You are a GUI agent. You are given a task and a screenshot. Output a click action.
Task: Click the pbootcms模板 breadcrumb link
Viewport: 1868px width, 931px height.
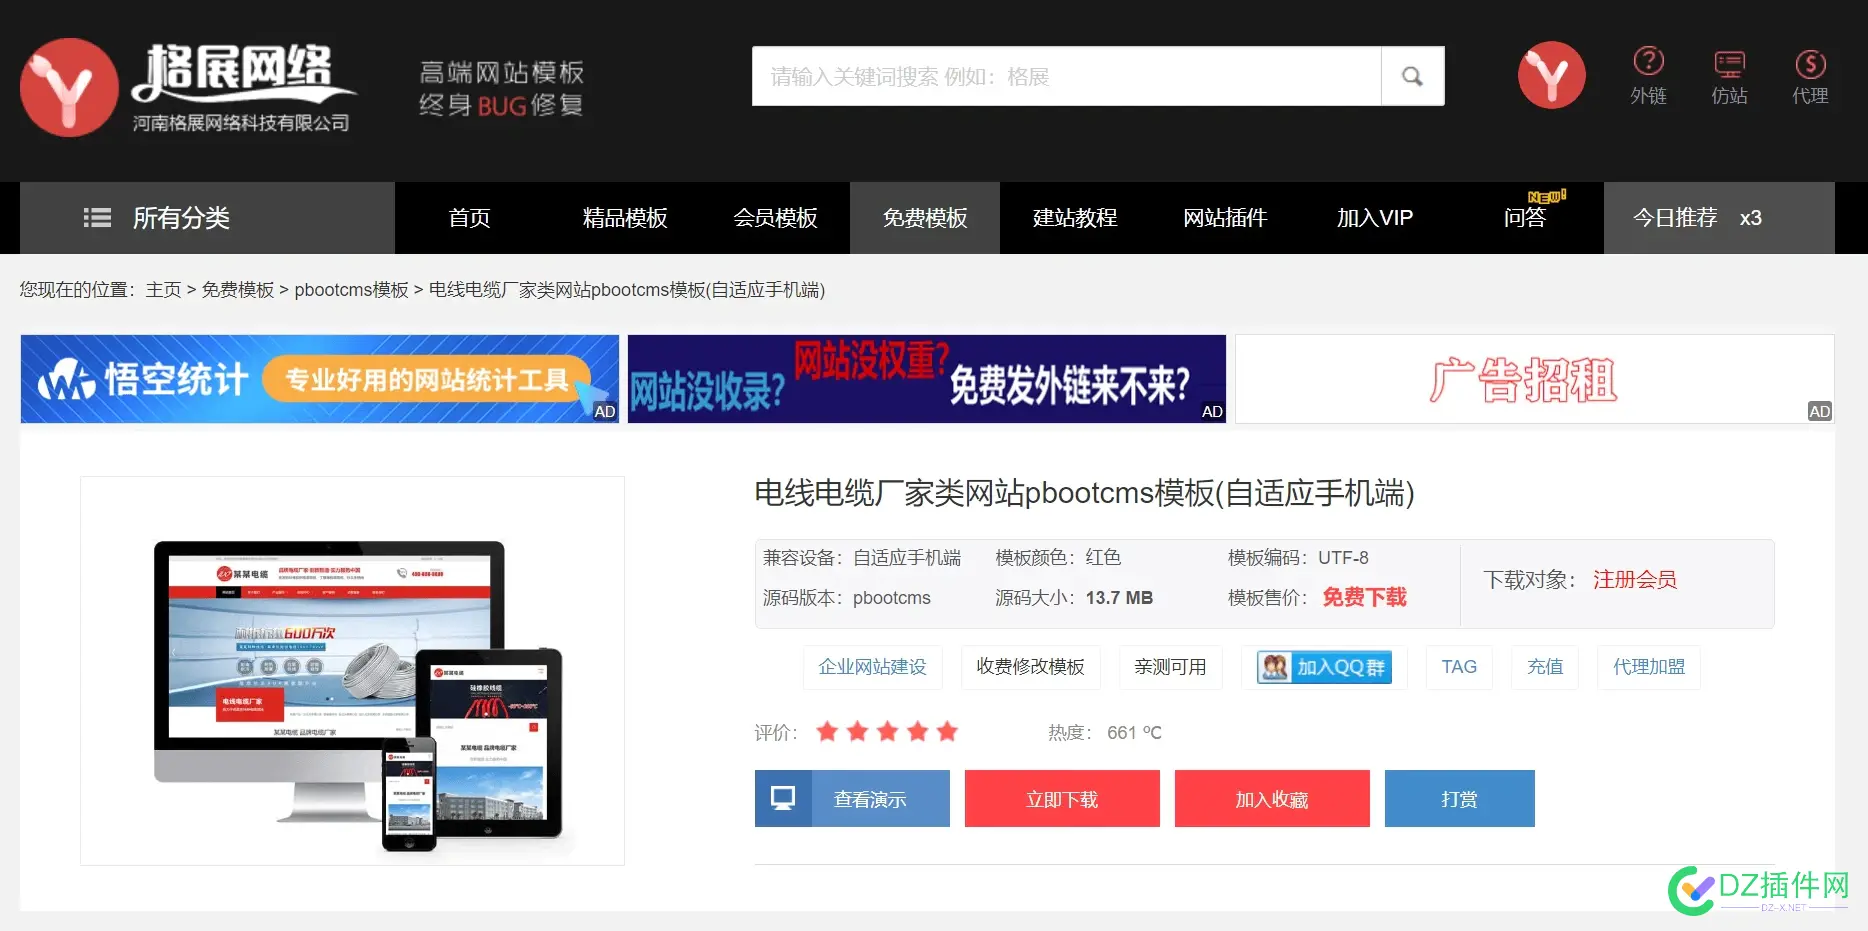pos(351,290)
